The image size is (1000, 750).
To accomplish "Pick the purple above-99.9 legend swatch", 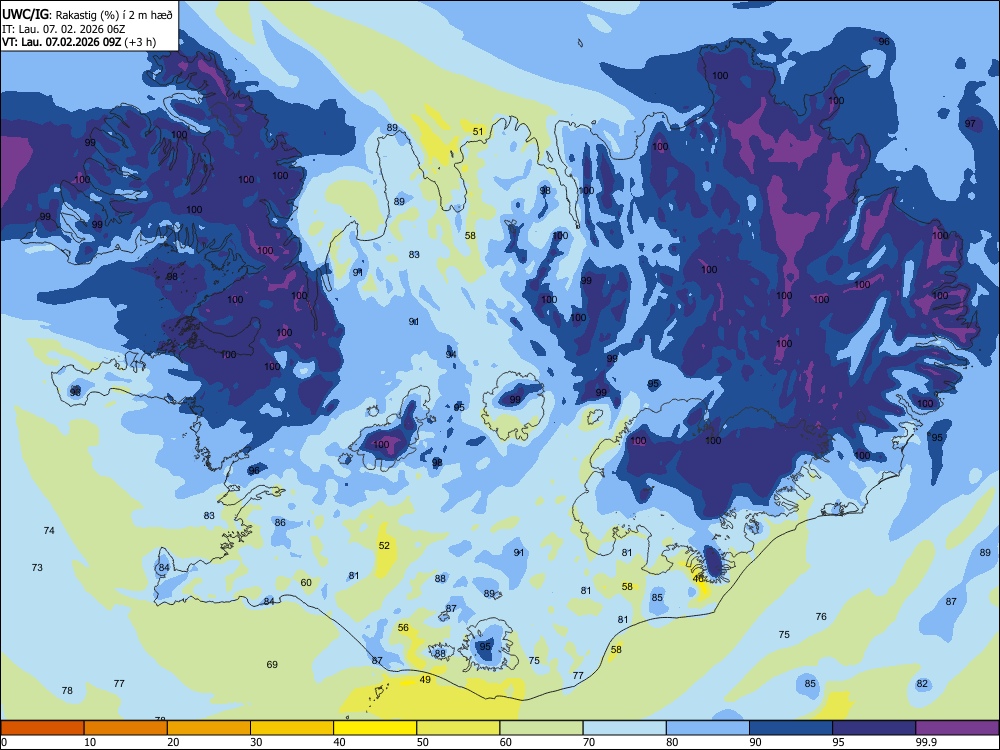I will [x=957, y=728].
